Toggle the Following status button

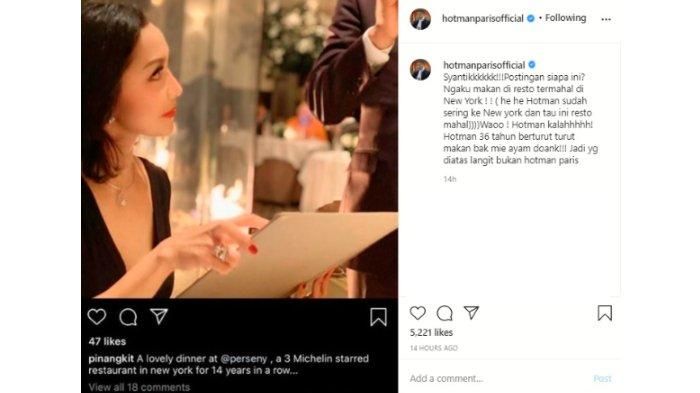click(x=565, y=18)
